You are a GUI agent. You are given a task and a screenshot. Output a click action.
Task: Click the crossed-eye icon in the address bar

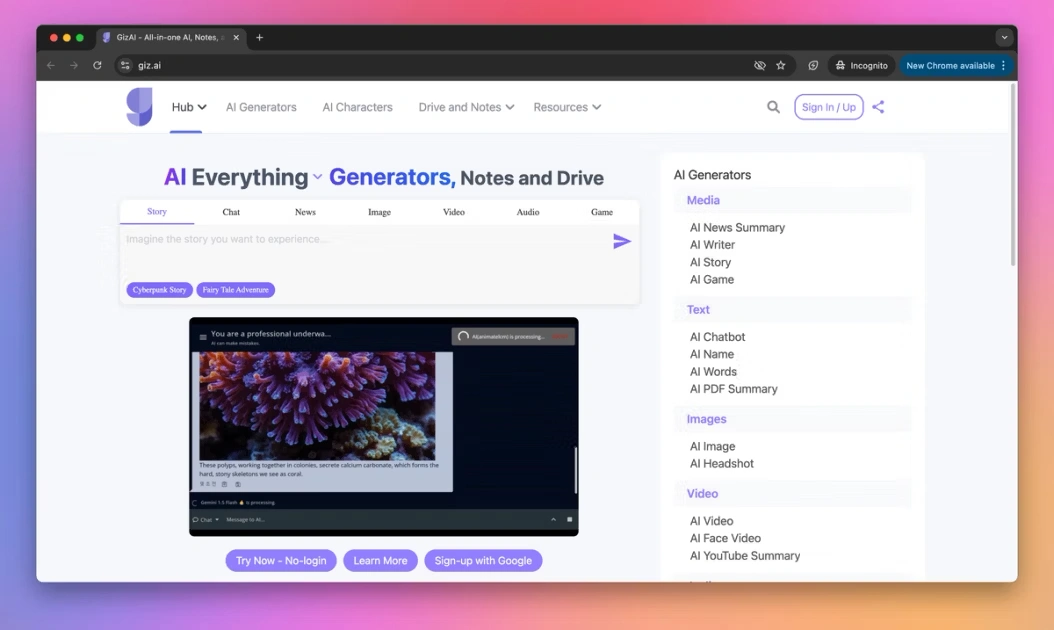pos(760,64)
